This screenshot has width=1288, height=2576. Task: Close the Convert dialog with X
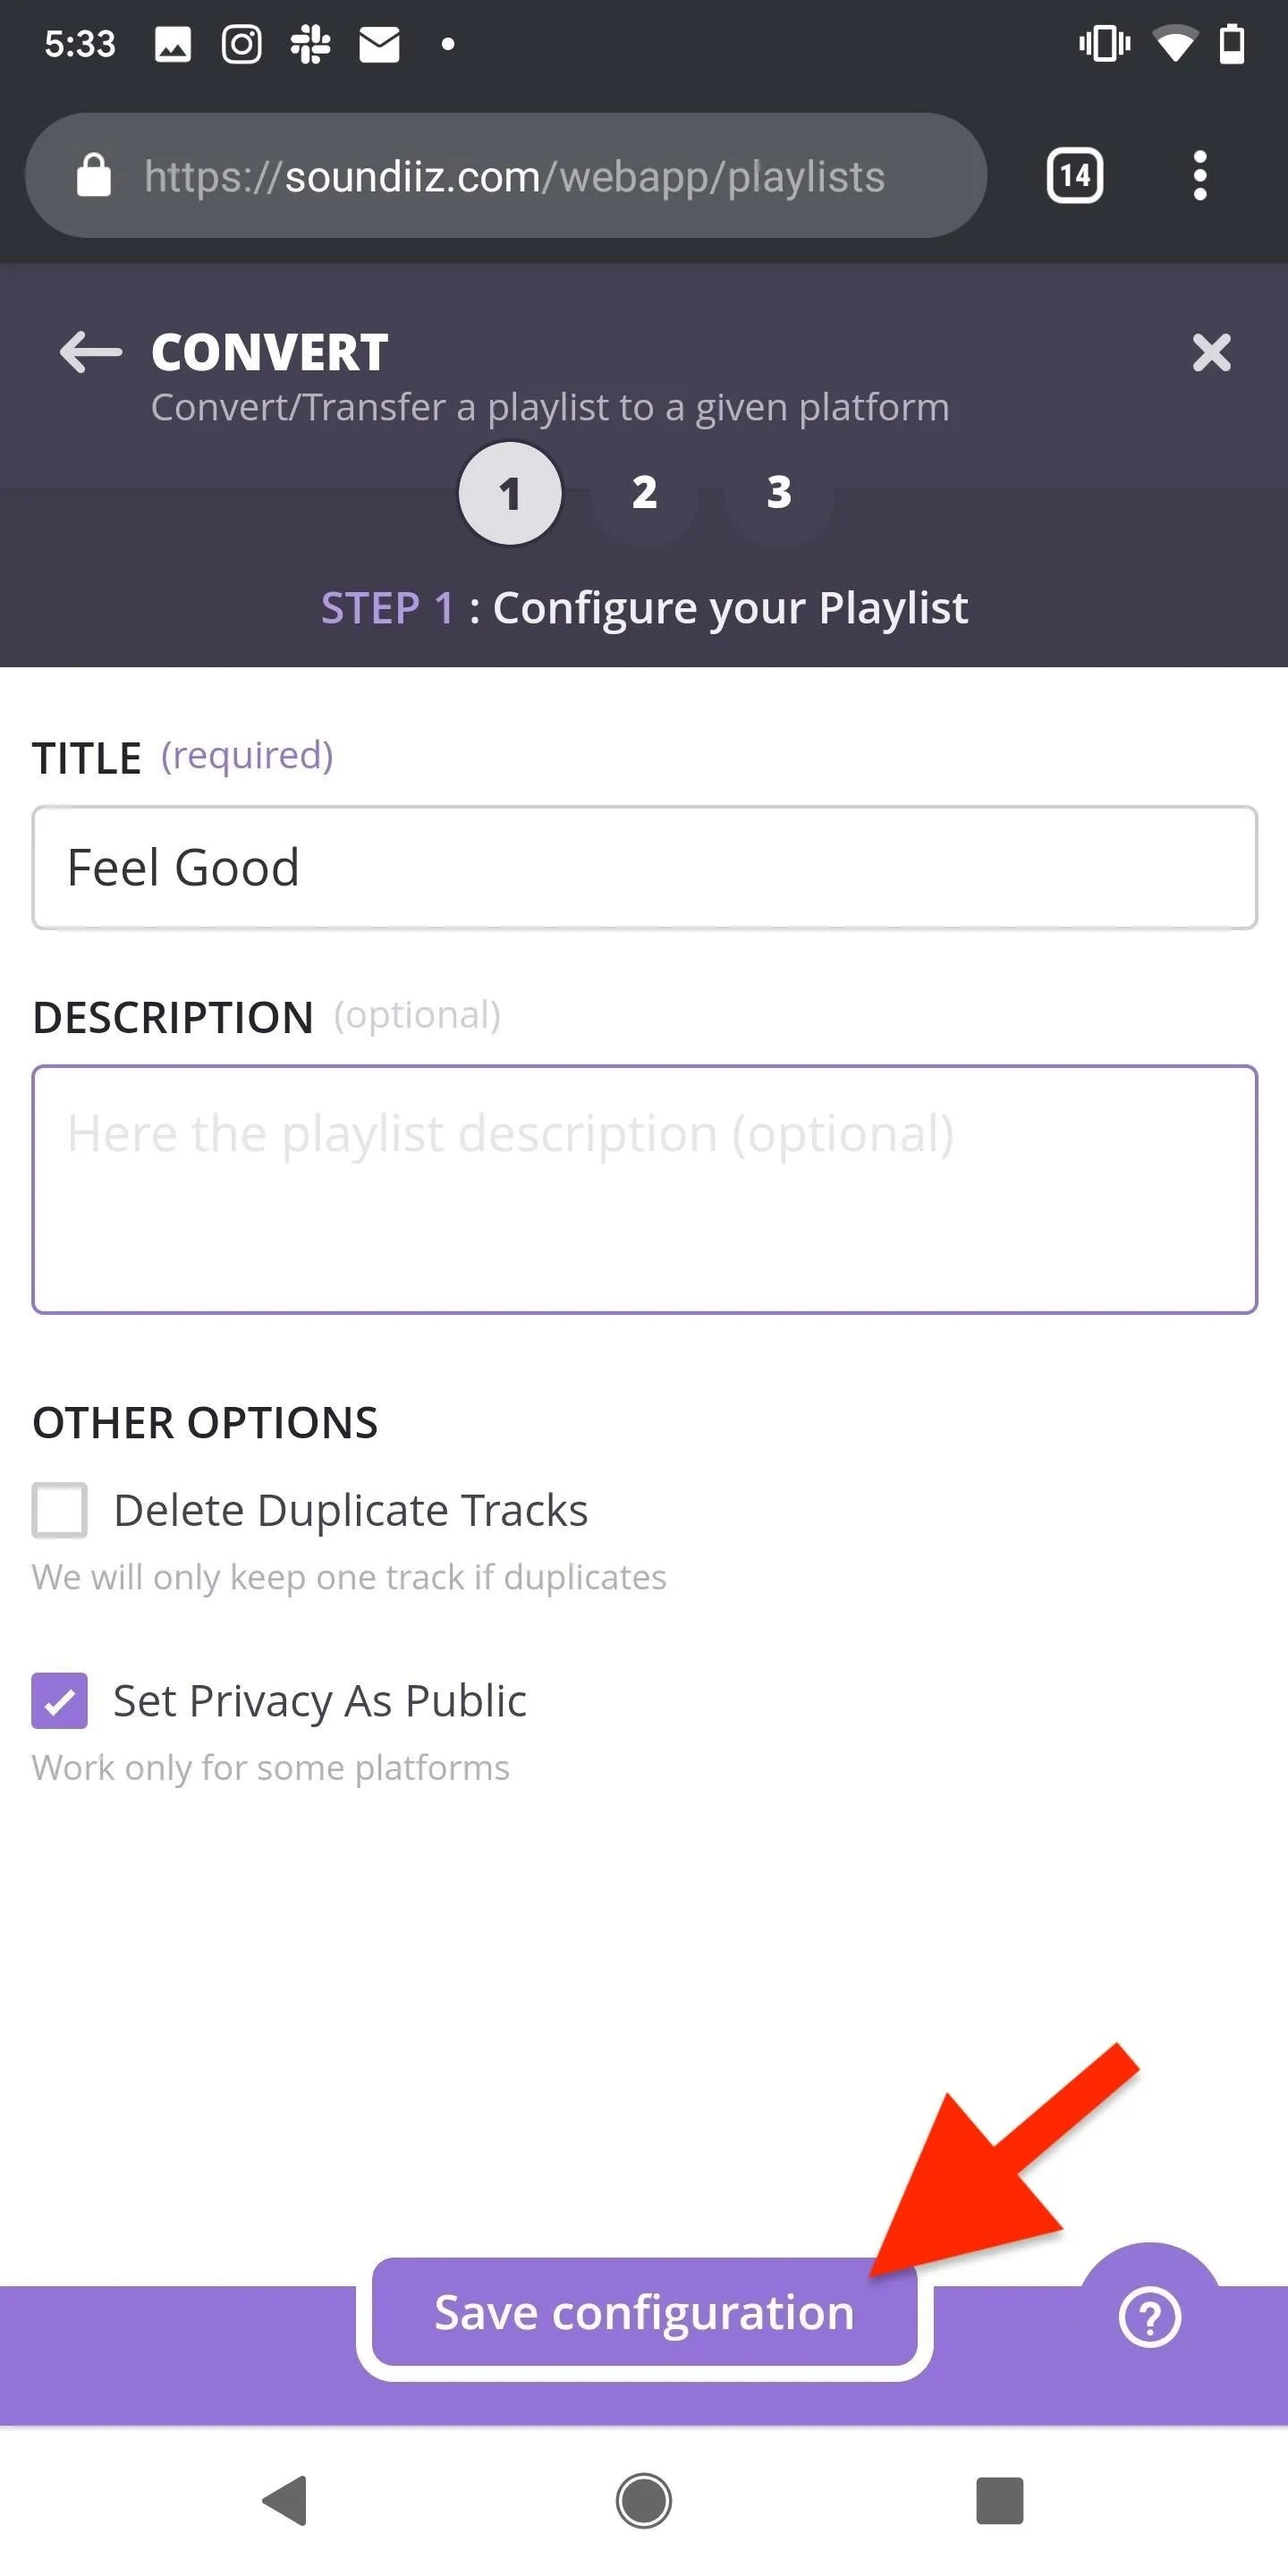point(1211,352)
